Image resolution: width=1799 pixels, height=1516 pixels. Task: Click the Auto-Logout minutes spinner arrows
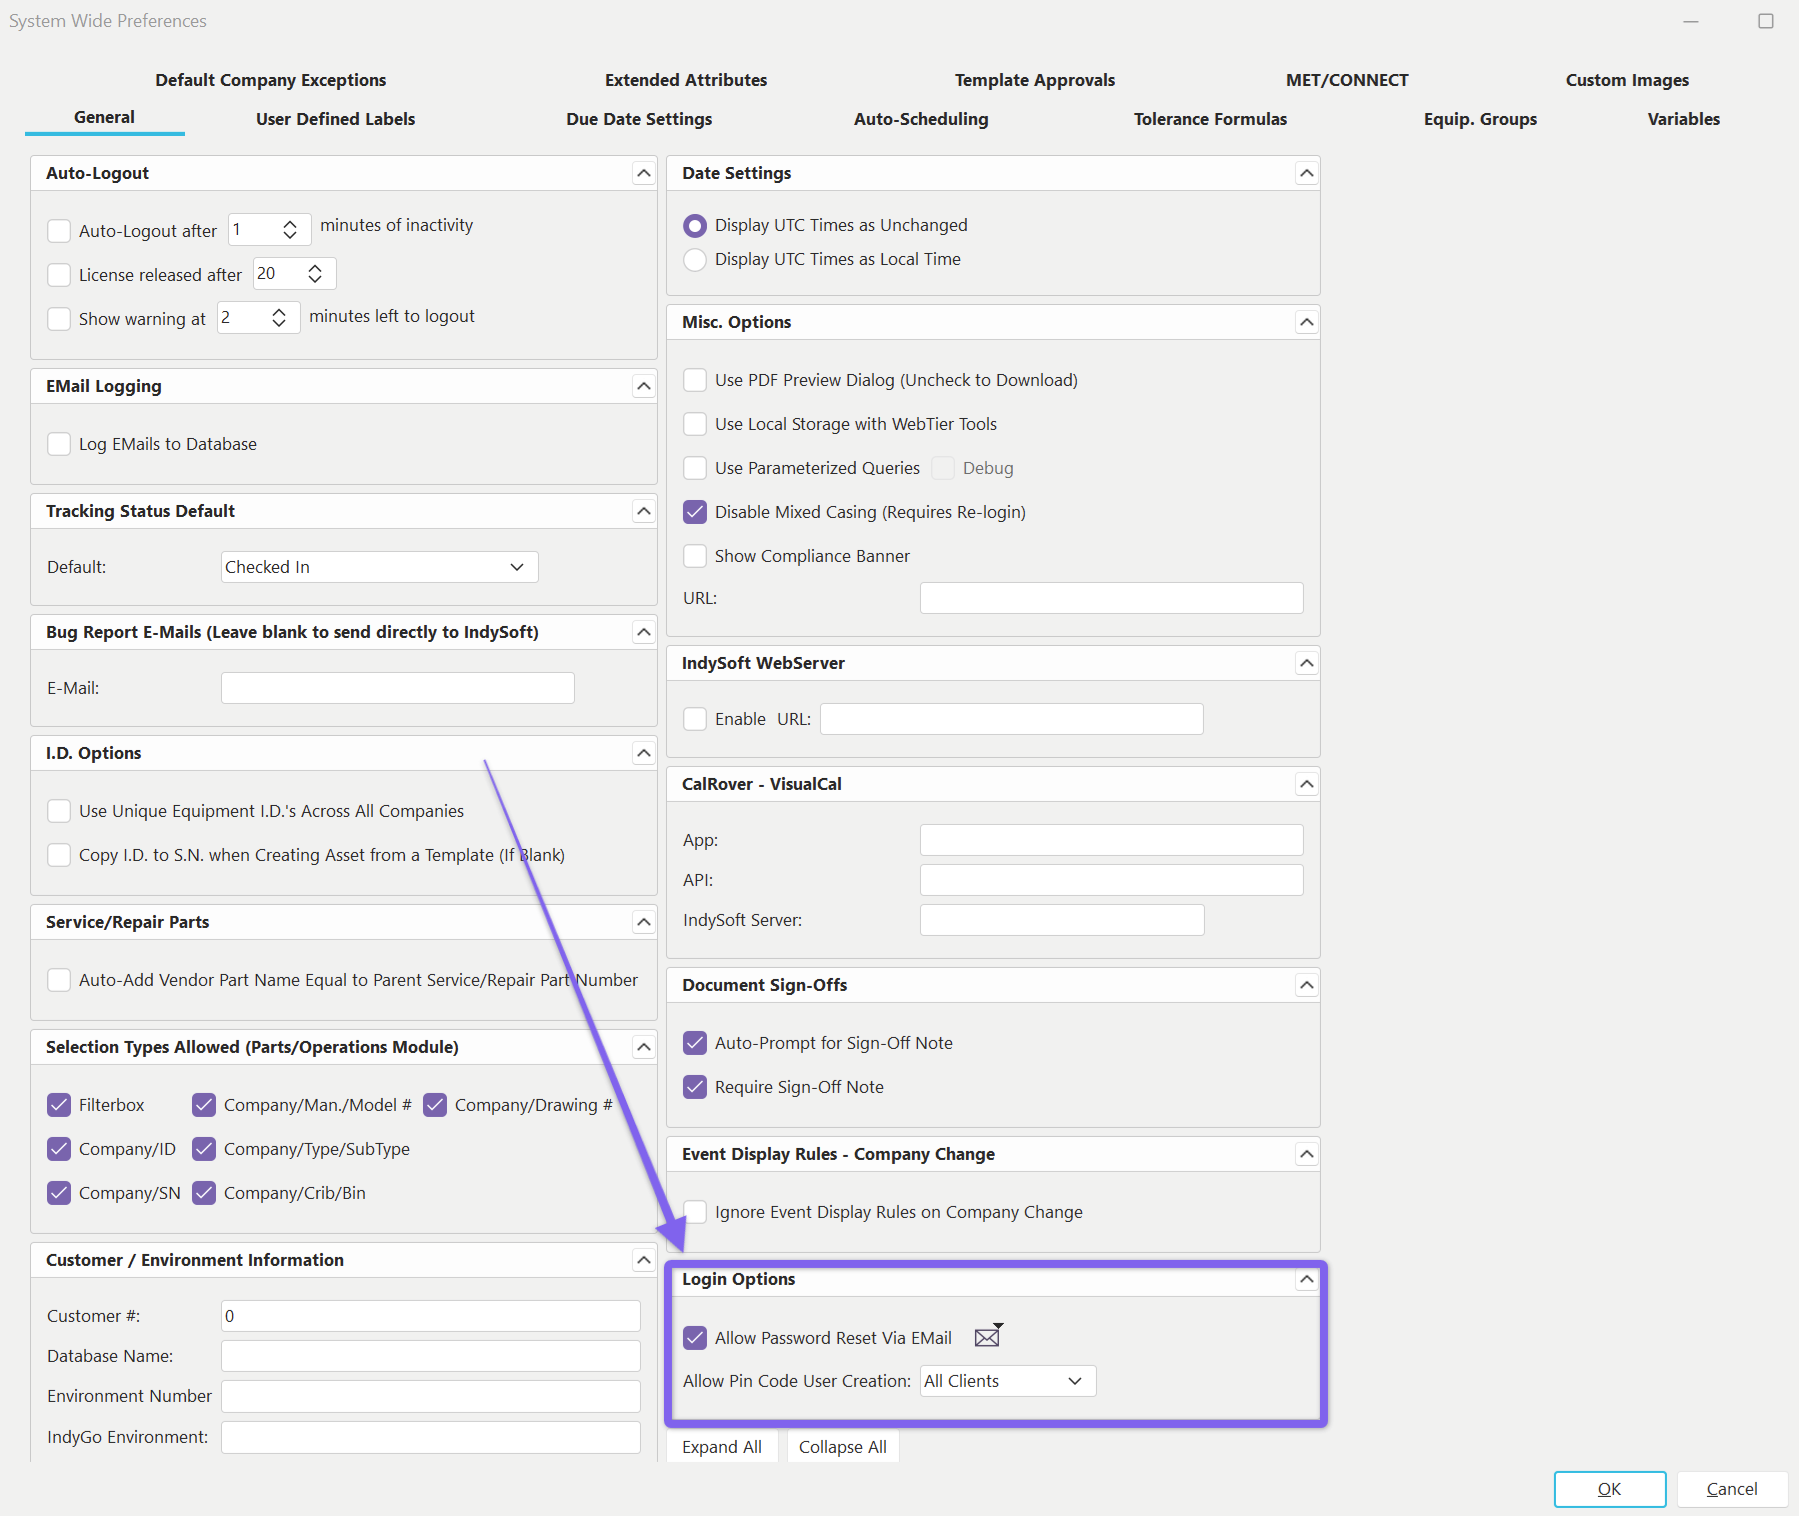pyautogui.click(x=290, y=230)
